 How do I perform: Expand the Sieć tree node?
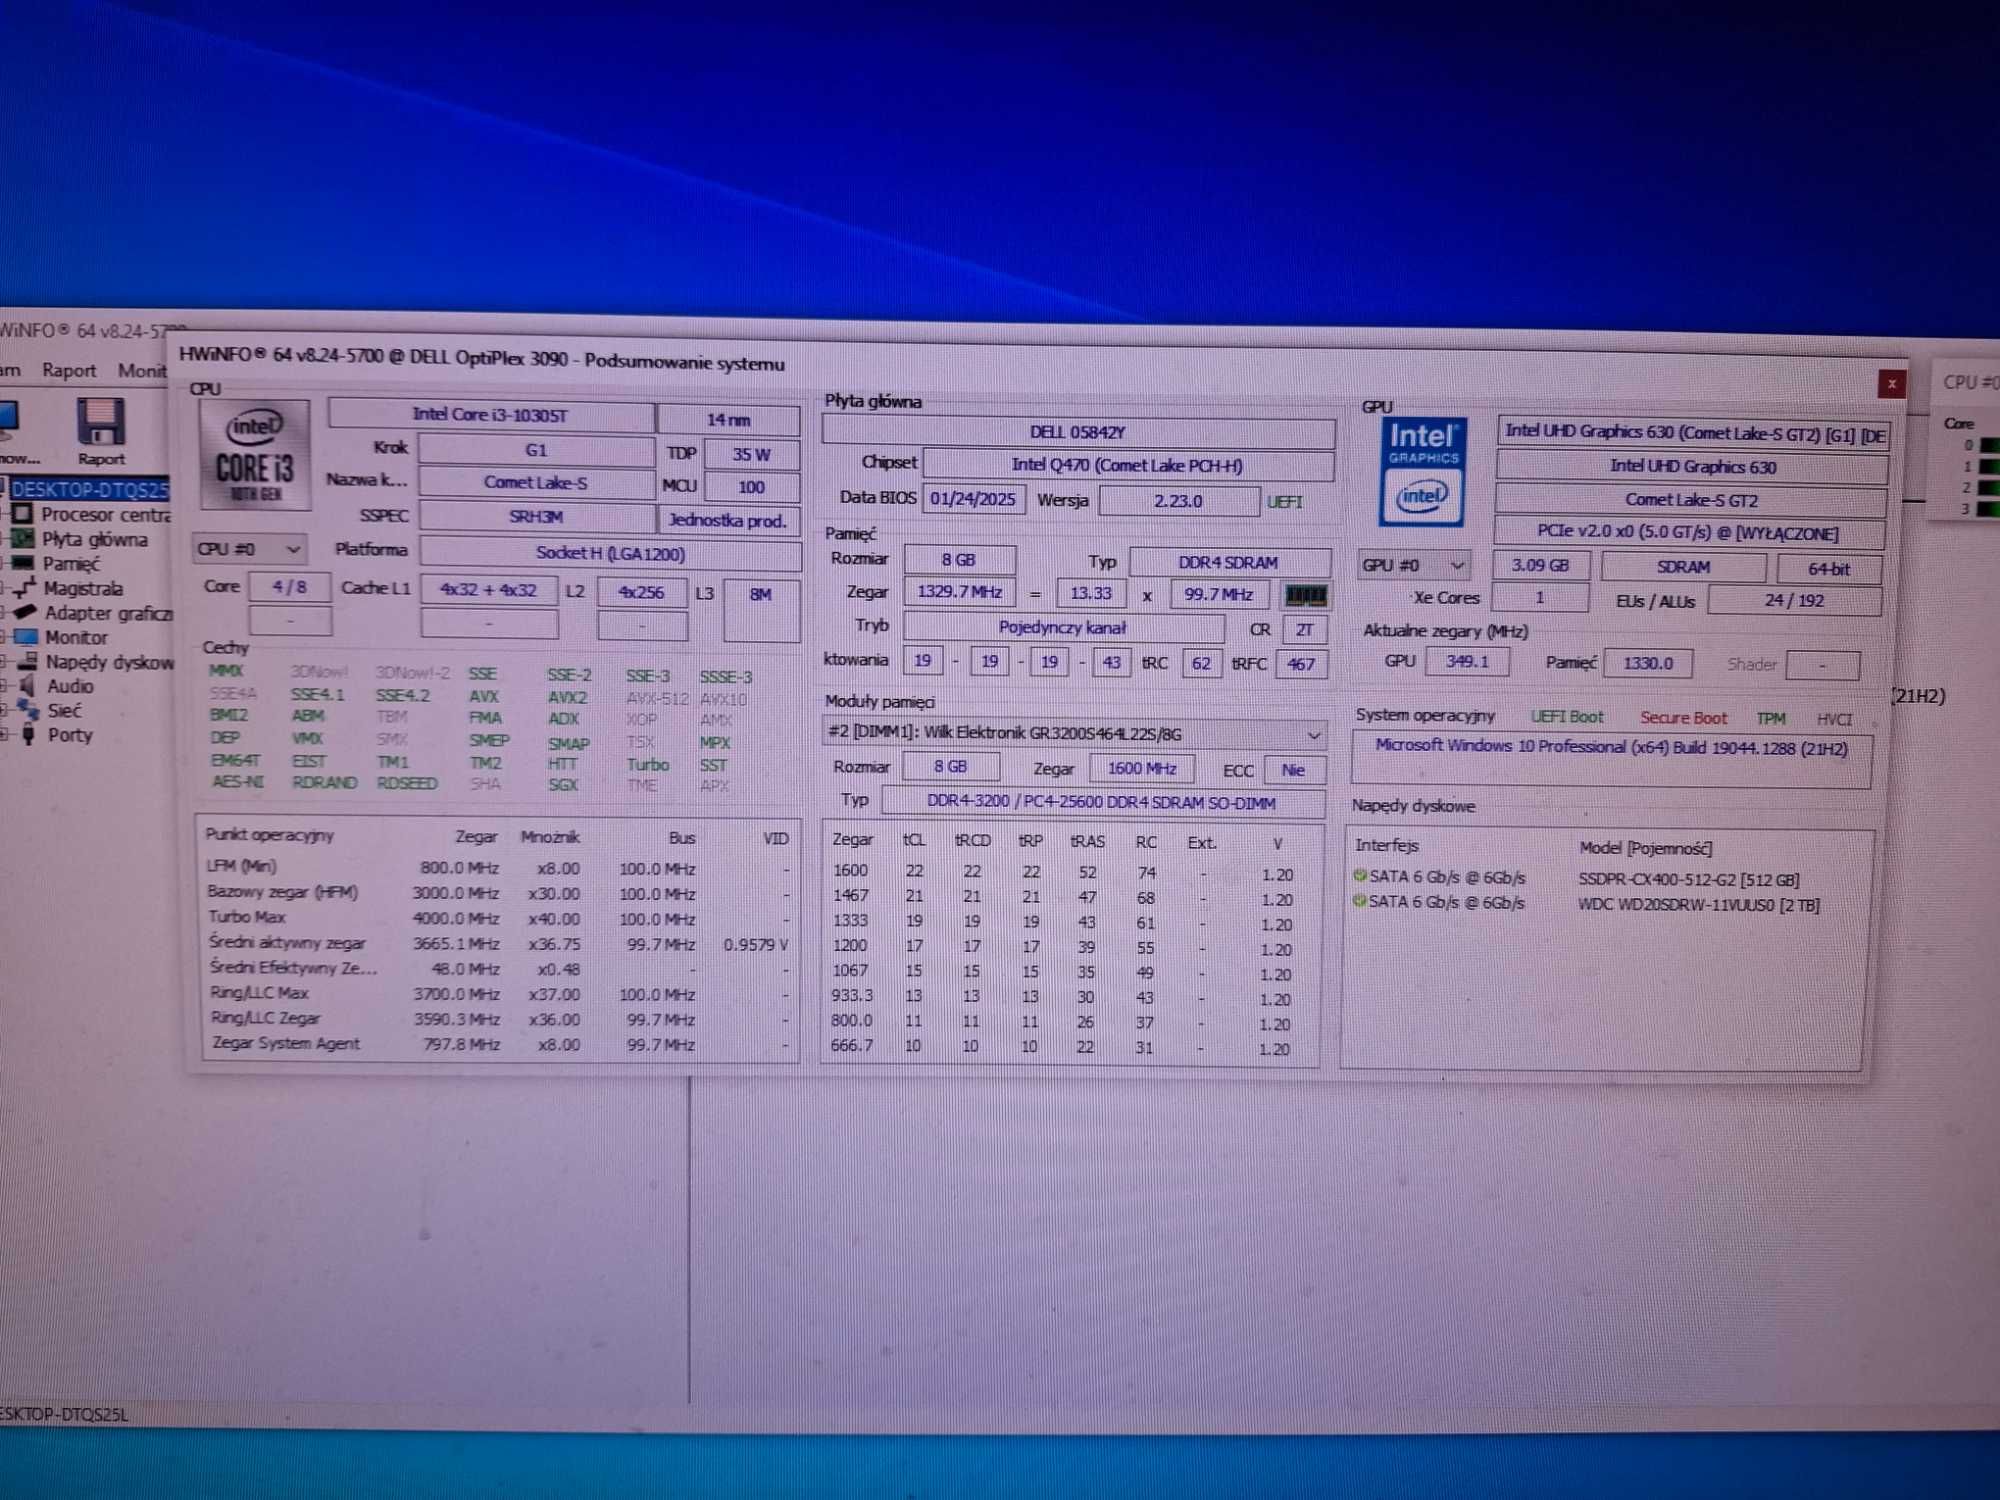tap(5, 711)
